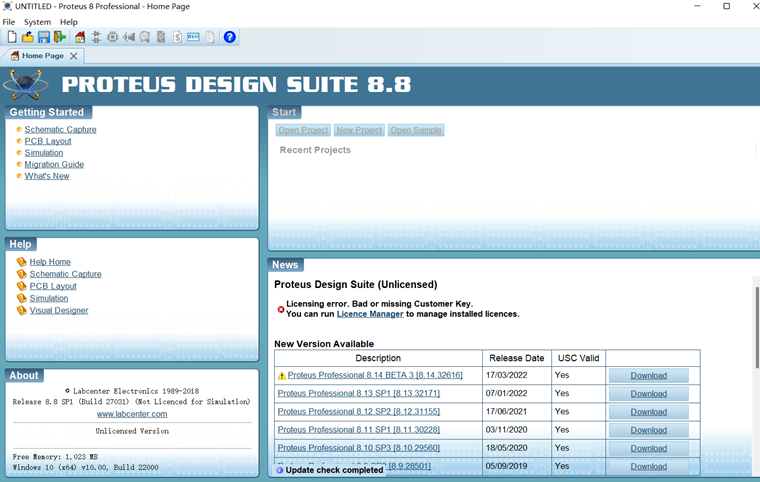Open Simulation link in Help panel
This screenshot has height=482, width=760.
[x=49, y=298]
